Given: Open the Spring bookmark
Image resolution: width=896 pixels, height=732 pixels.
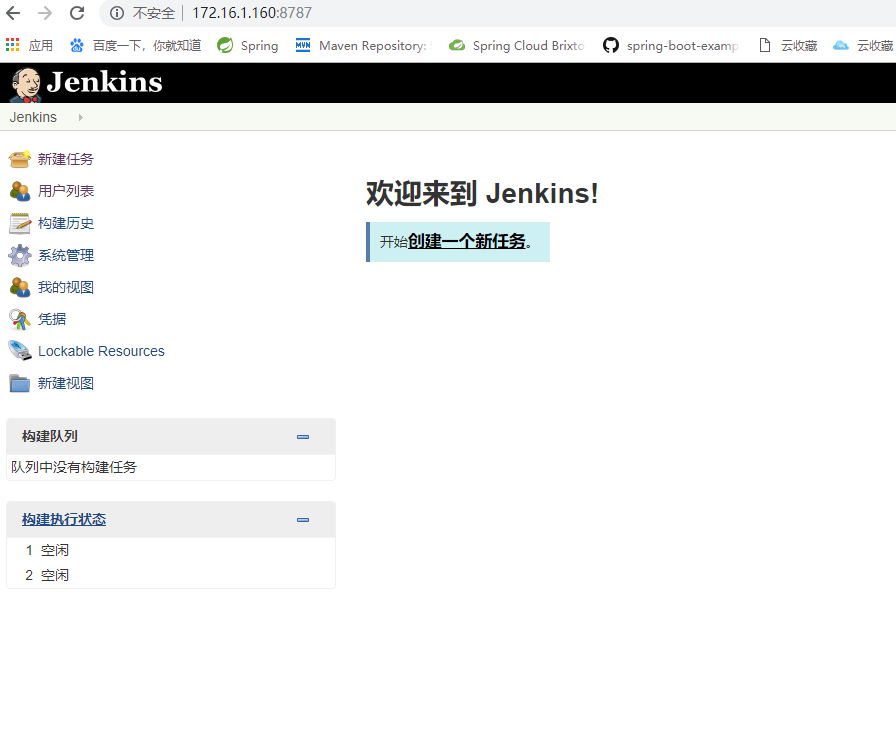Looking at the screenshot, I should click(247, 45).
